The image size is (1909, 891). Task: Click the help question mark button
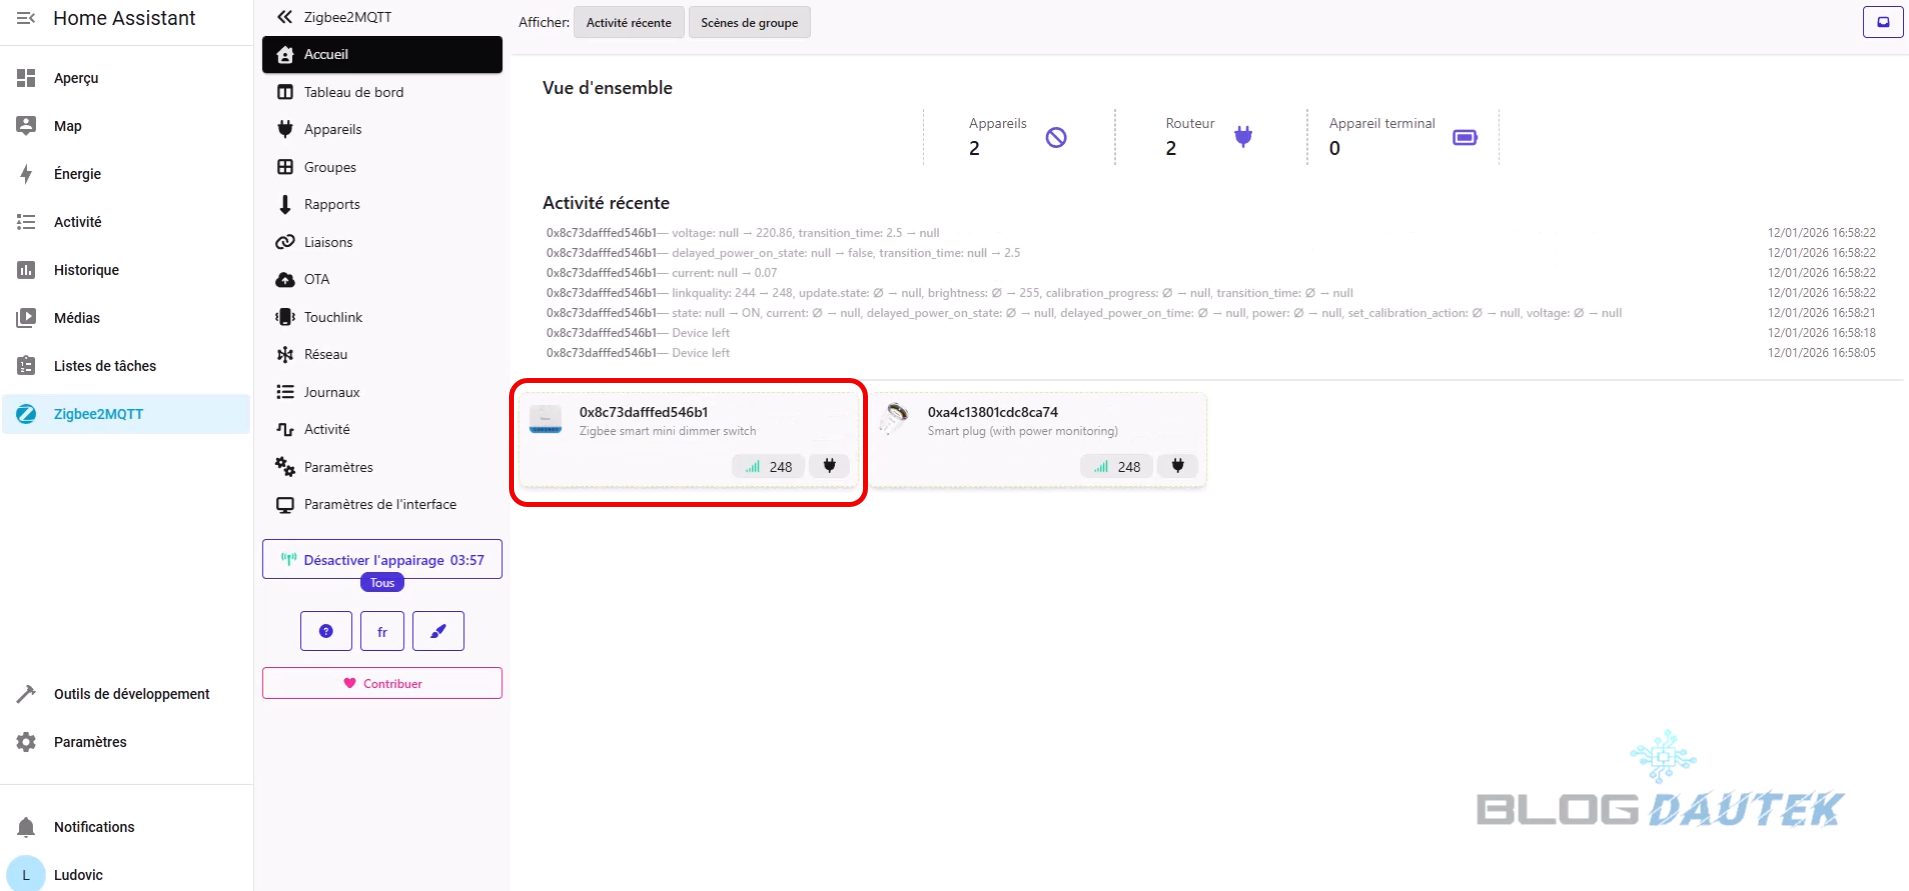(x=326, y=631)
